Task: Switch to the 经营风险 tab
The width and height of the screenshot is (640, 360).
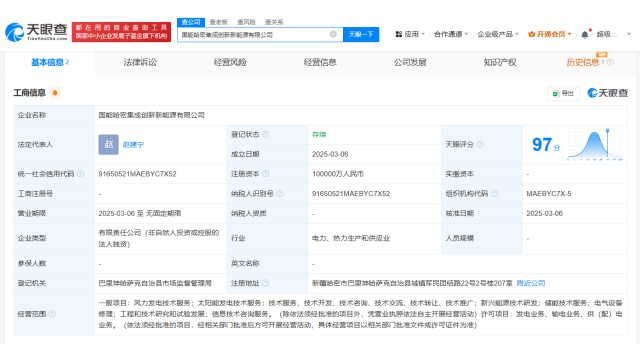Action: coord(230,62)
